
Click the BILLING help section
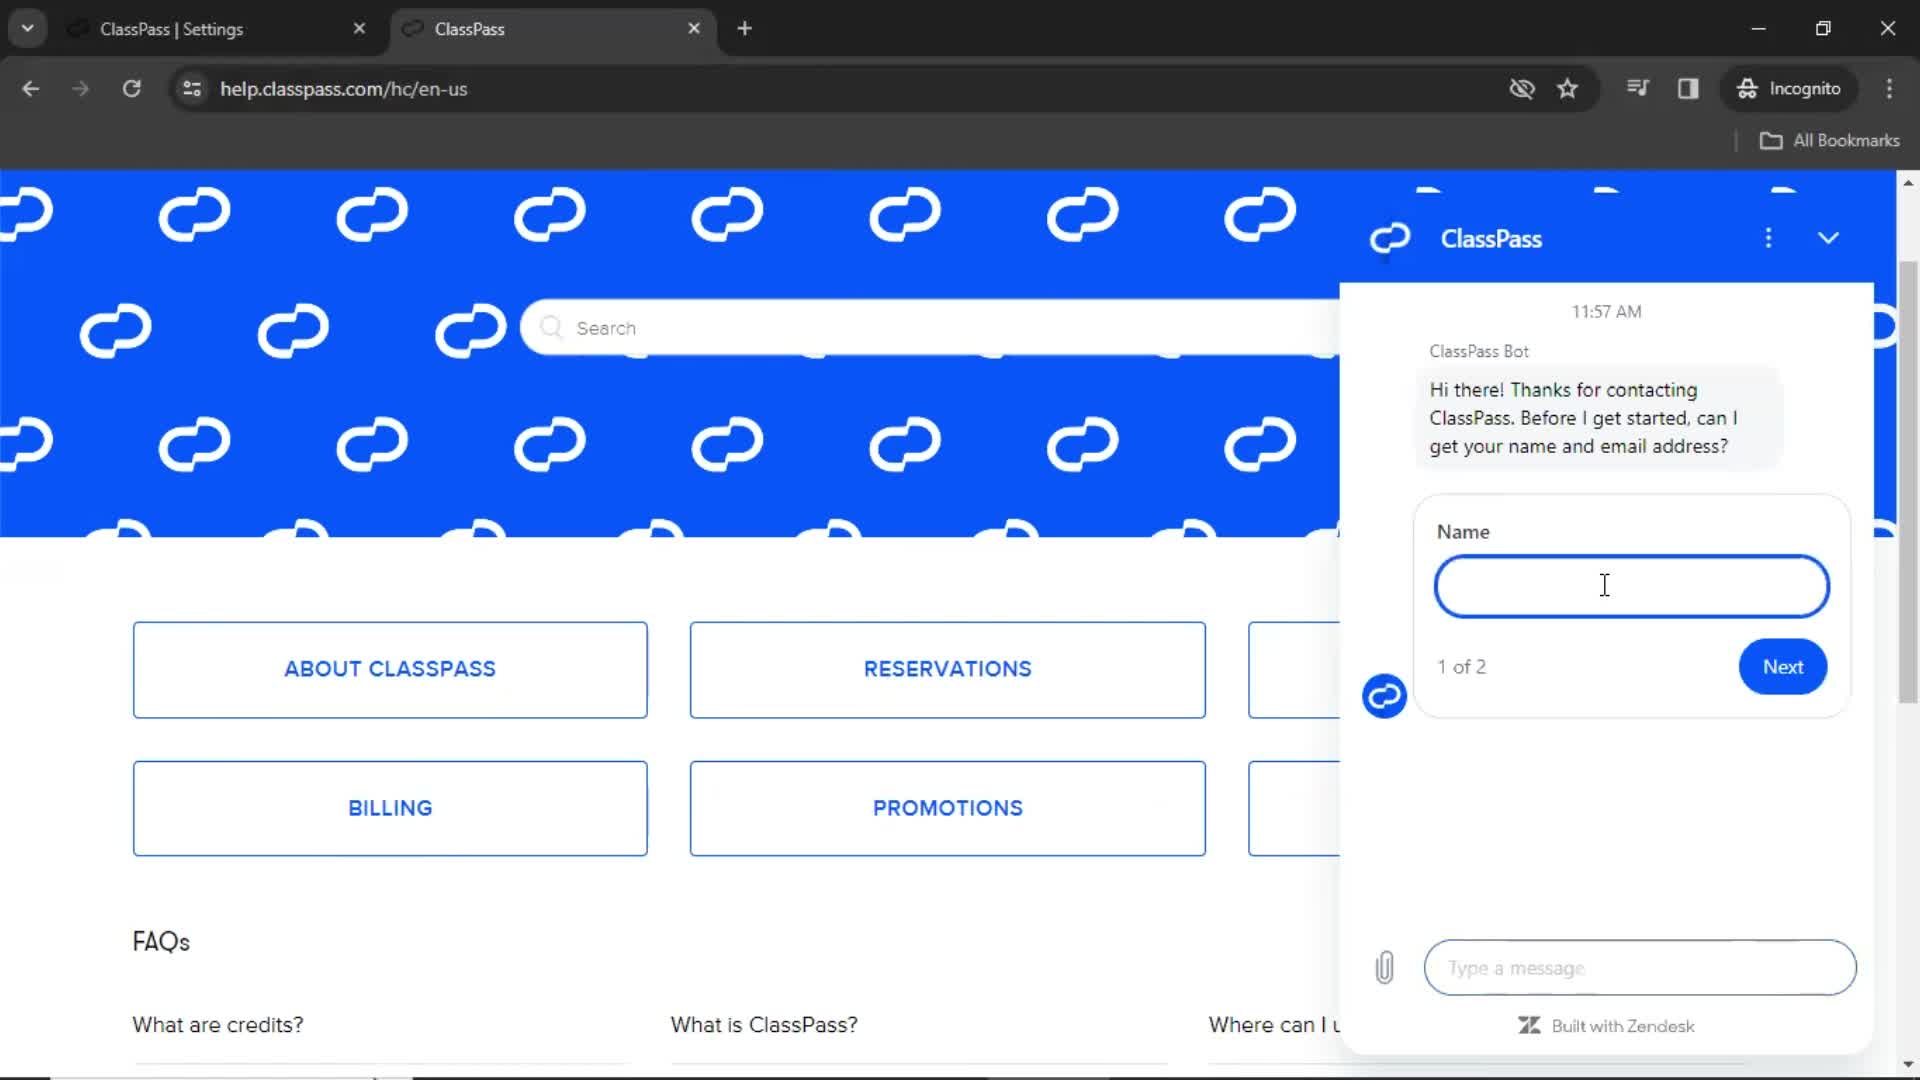[390, 807]
